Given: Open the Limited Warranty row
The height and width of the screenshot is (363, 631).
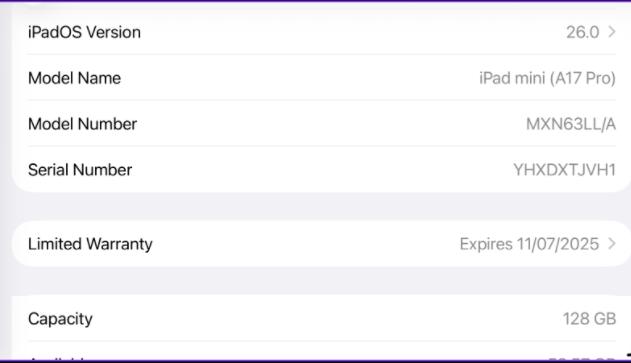Looking at the screenshot, I should (321, 244).
